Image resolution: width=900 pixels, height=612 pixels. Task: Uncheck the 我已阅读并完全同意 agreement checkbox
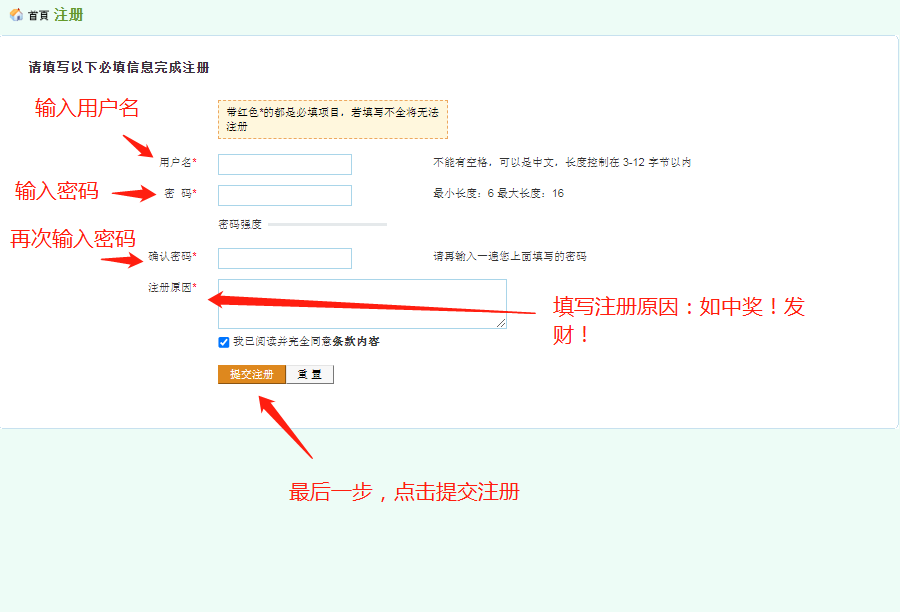pyautogui.click(x=224, y=342)
